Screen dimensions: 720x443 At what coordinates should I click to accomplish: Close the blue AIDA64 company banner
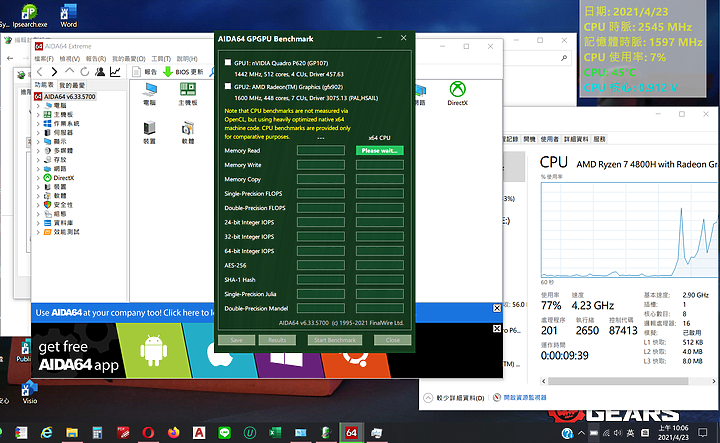coord(497,308)
